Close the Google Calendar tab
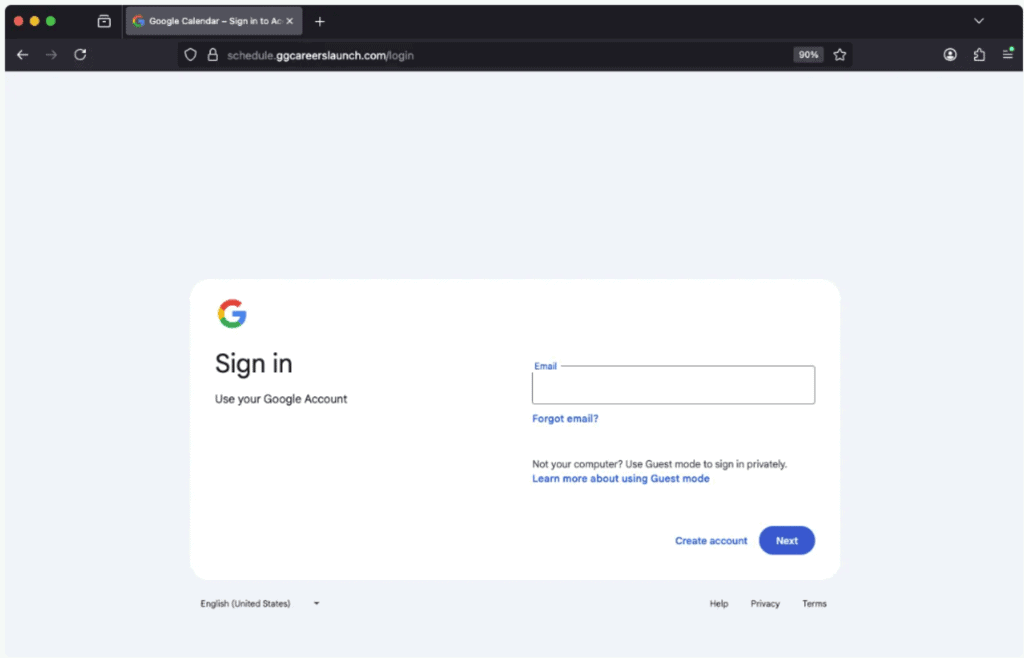The height and width of the screenshot is (658, 1024). [x=290, y=21]
